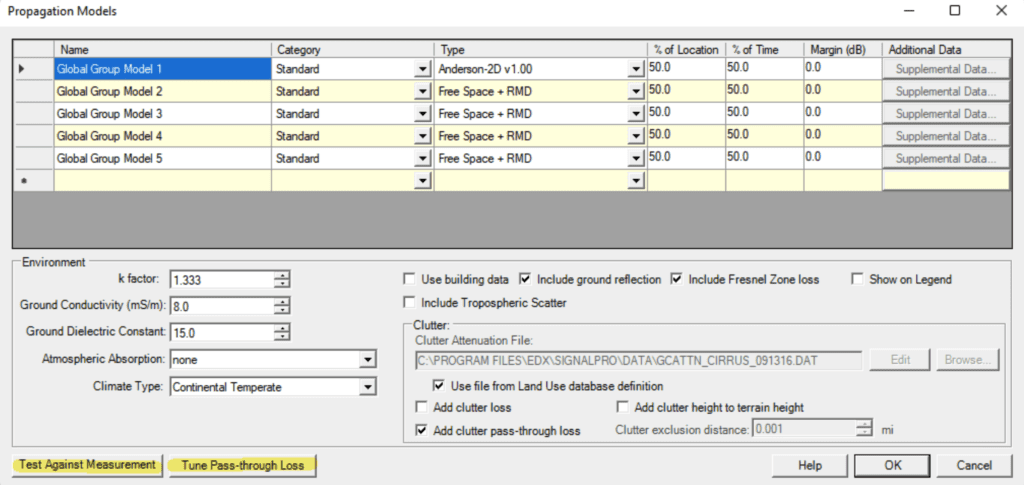This screenshot has height=485, width=1024.
Task: Increase Ground Dielectric Constant spinner
Action: (x=284, y=328)
